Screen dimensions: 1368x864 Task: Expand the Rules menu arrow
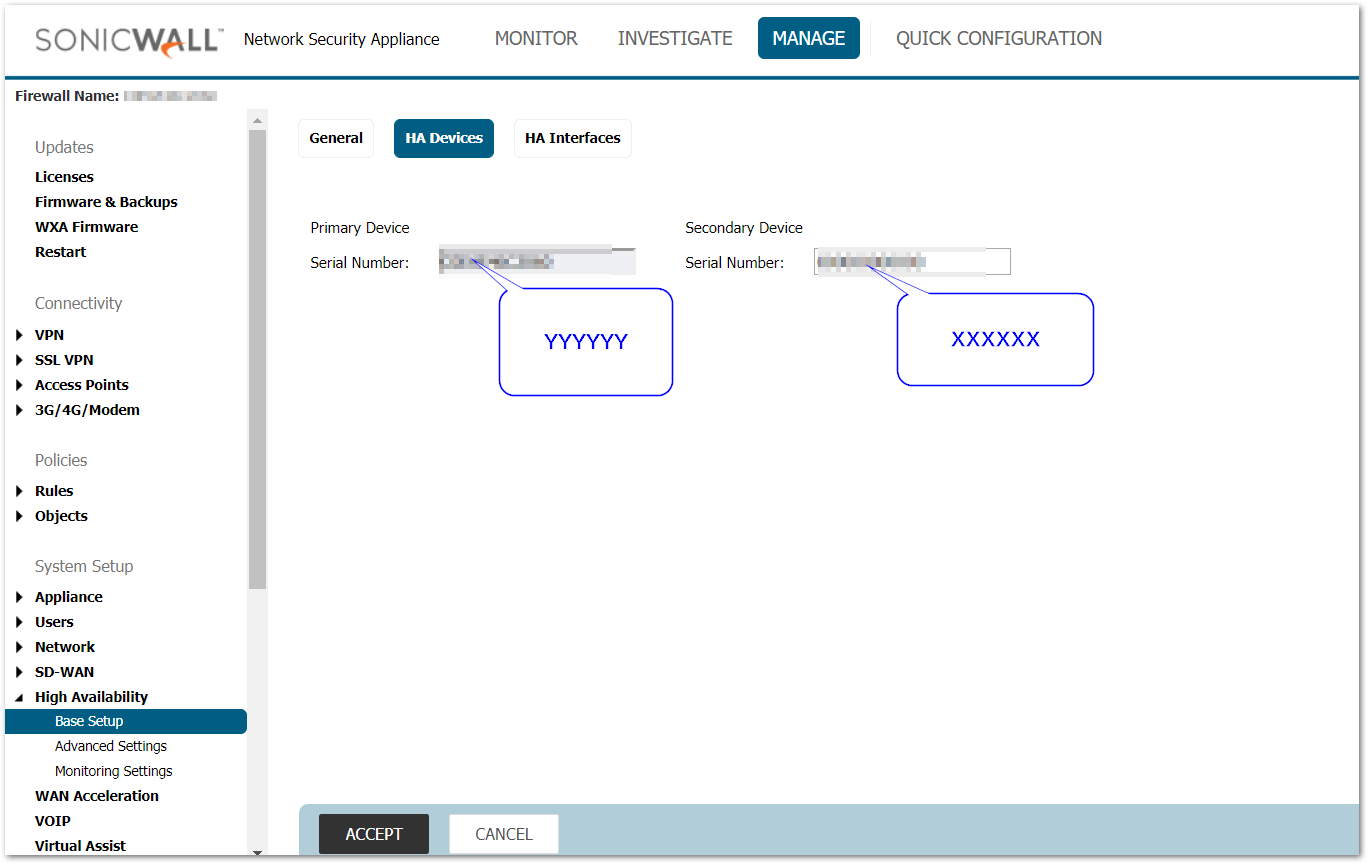point(19,491)
